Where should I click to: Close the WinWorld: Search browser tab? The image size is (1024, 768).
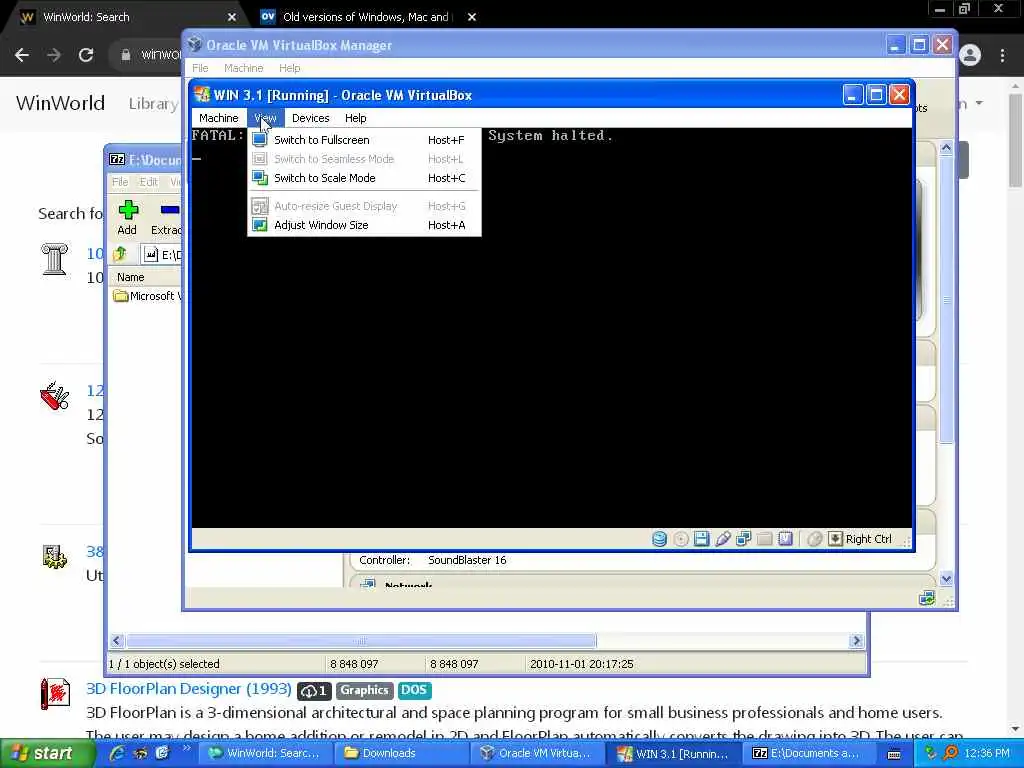[x=232, y=17]
